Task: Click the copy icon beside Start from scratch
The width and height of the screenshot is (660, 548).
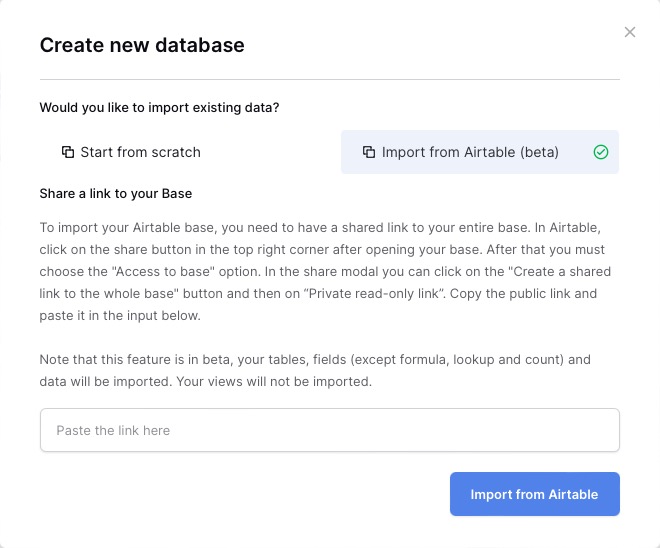Action: 68,152
